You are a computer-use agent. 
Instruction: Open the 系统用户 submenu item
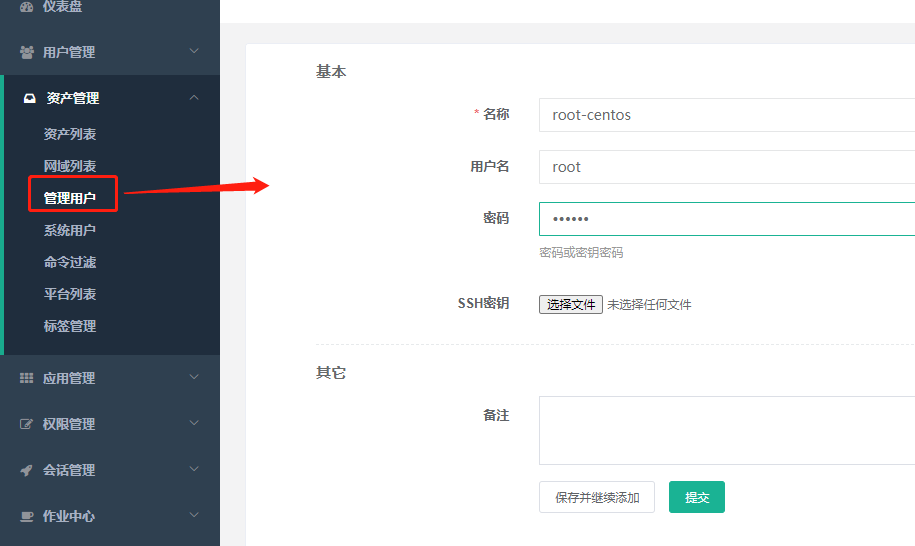(x=70, y=230)
